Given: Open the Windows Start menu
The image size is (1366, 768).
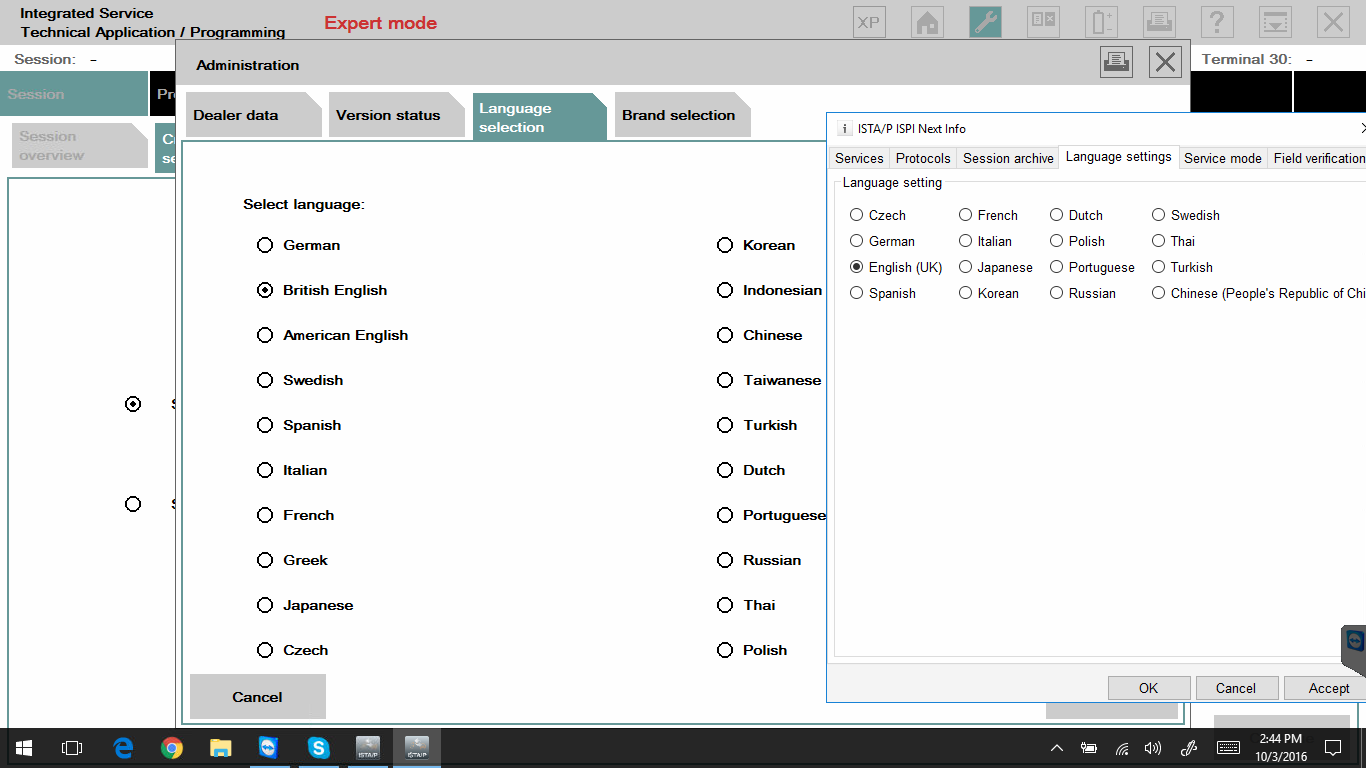Looking at the screenshot, I should (x=24, y=748).
